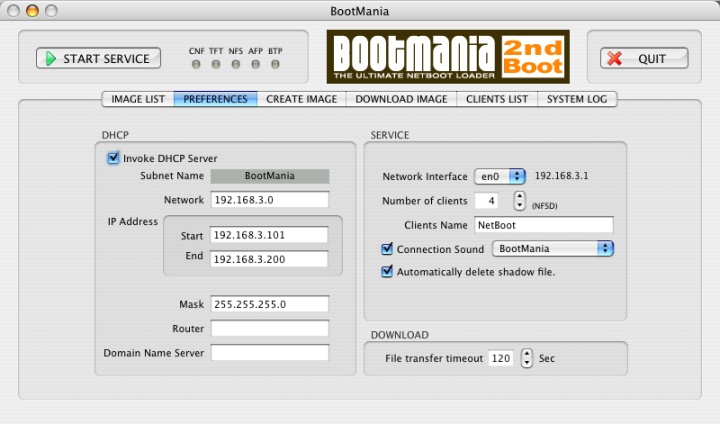Click the IP Address Start field
Image resolution: width=720 pixels, height=424 pixels.
pos(269,235)
